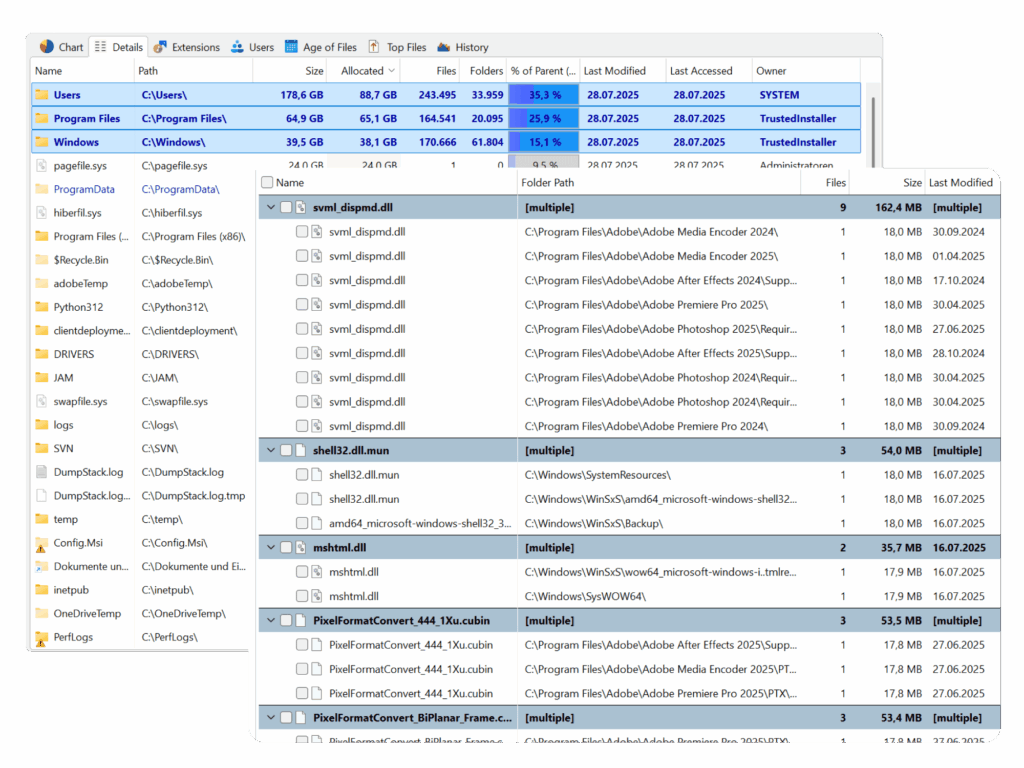Image resolution: width=1024 pixels, height=768 pixels.
Task: Collapse the PixelFormatConvert_BiPlanar_Frame group
Action: point(270,717)
